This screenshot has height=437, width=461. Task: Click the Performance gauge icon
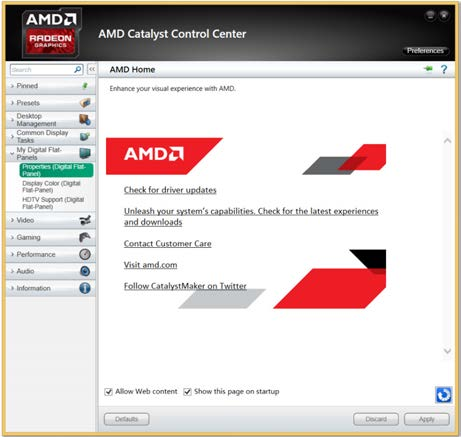point(85,254)
